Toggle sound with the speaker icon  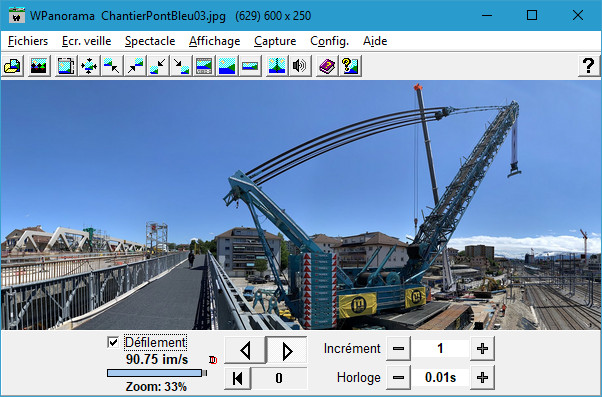[x=300, y=66]
